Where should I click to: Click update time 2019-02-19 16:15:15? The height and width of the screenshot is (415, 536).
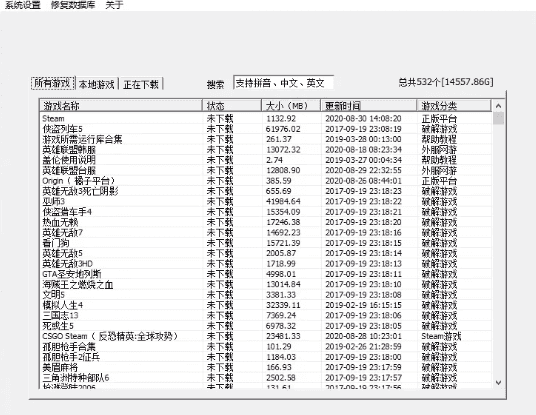pos(363,305)
